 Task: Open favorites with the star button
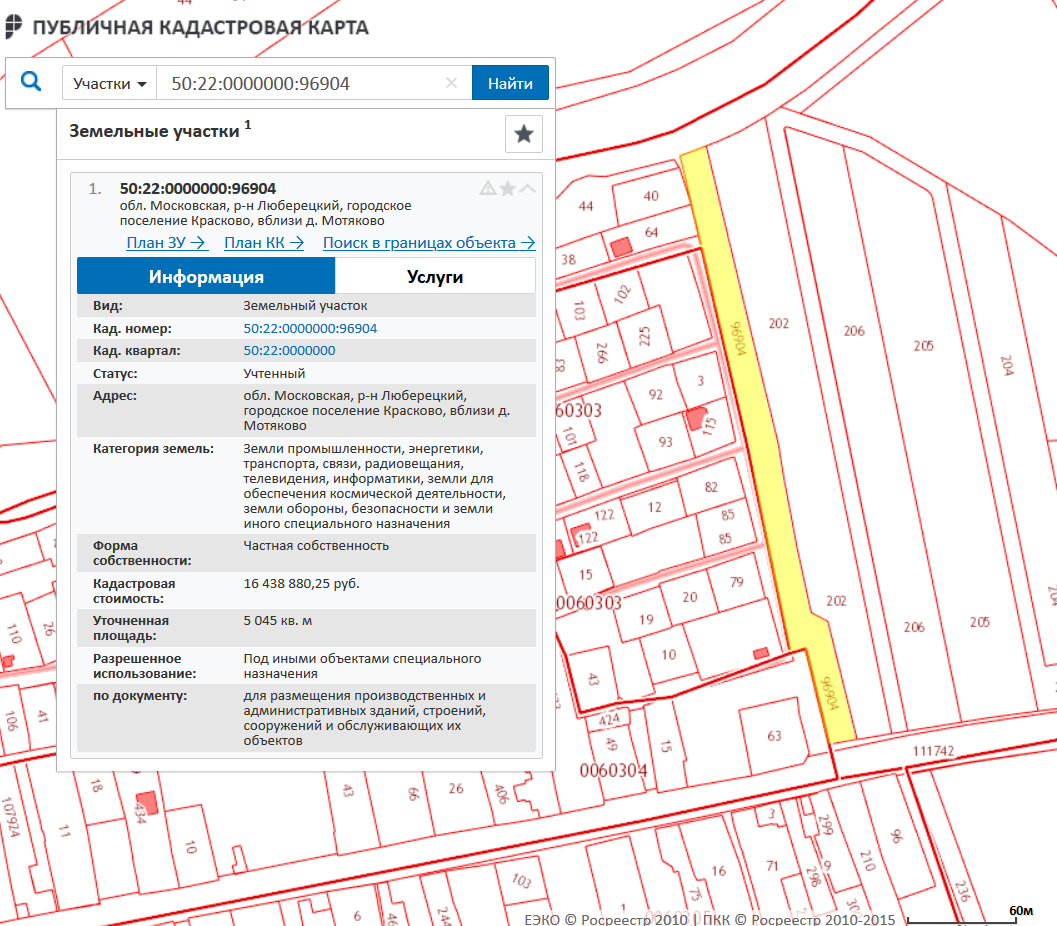click(x=523, y=134)
